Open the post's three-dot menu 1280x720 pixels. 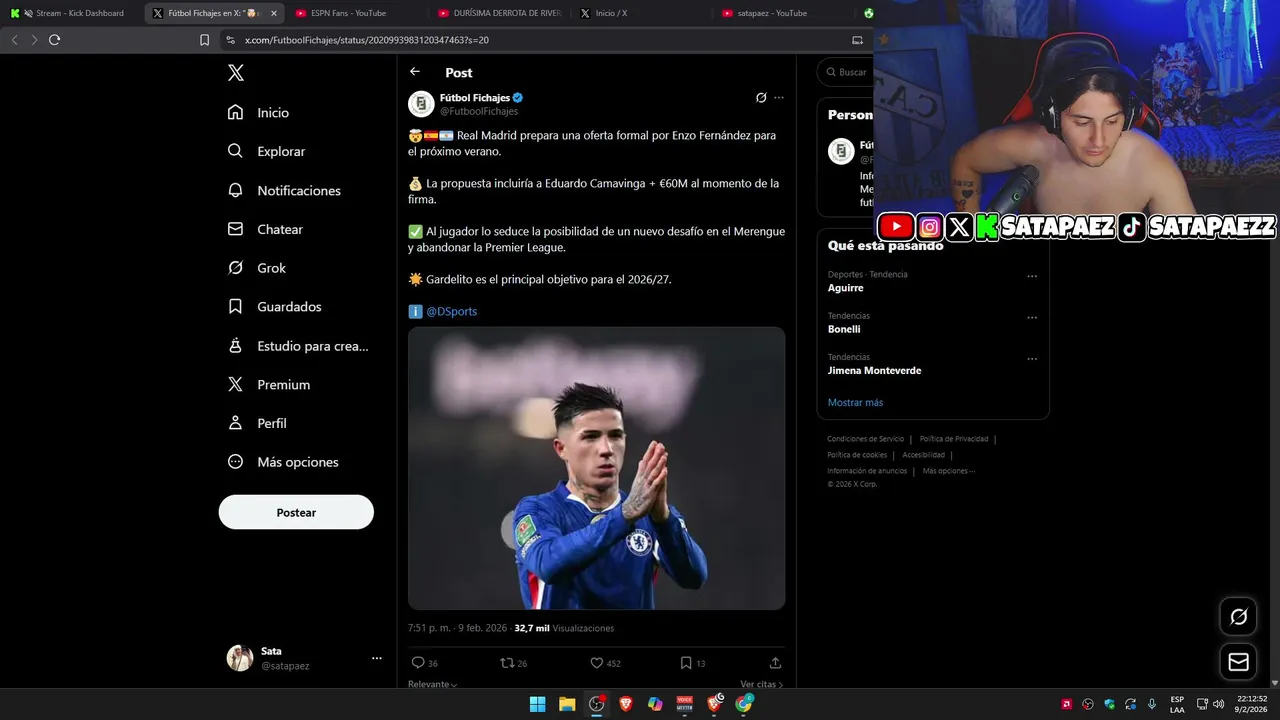[779, 98]
